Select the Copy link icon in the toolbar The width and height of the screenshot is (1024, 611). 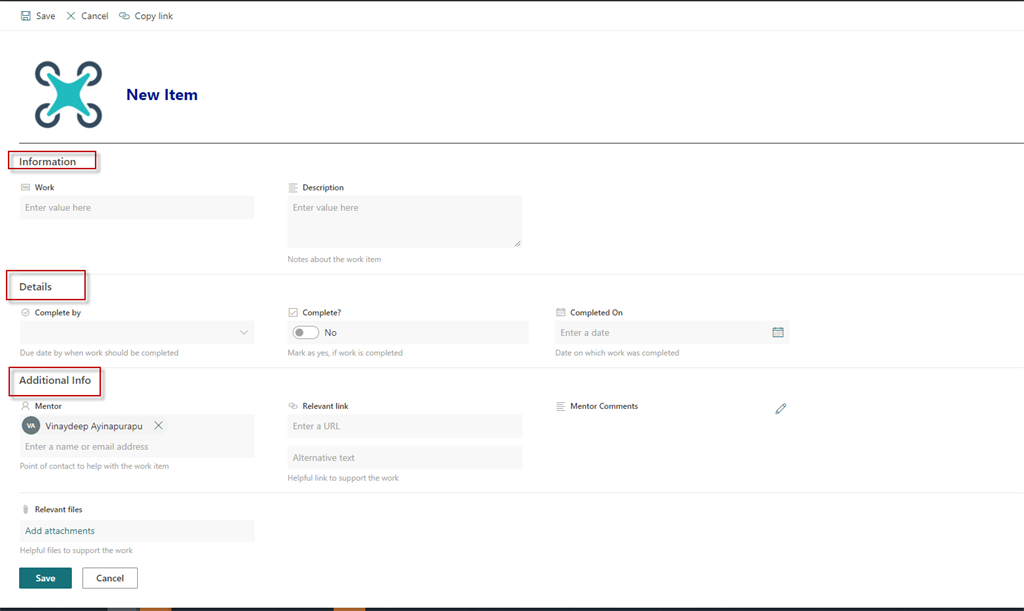[x=123, y=15]
